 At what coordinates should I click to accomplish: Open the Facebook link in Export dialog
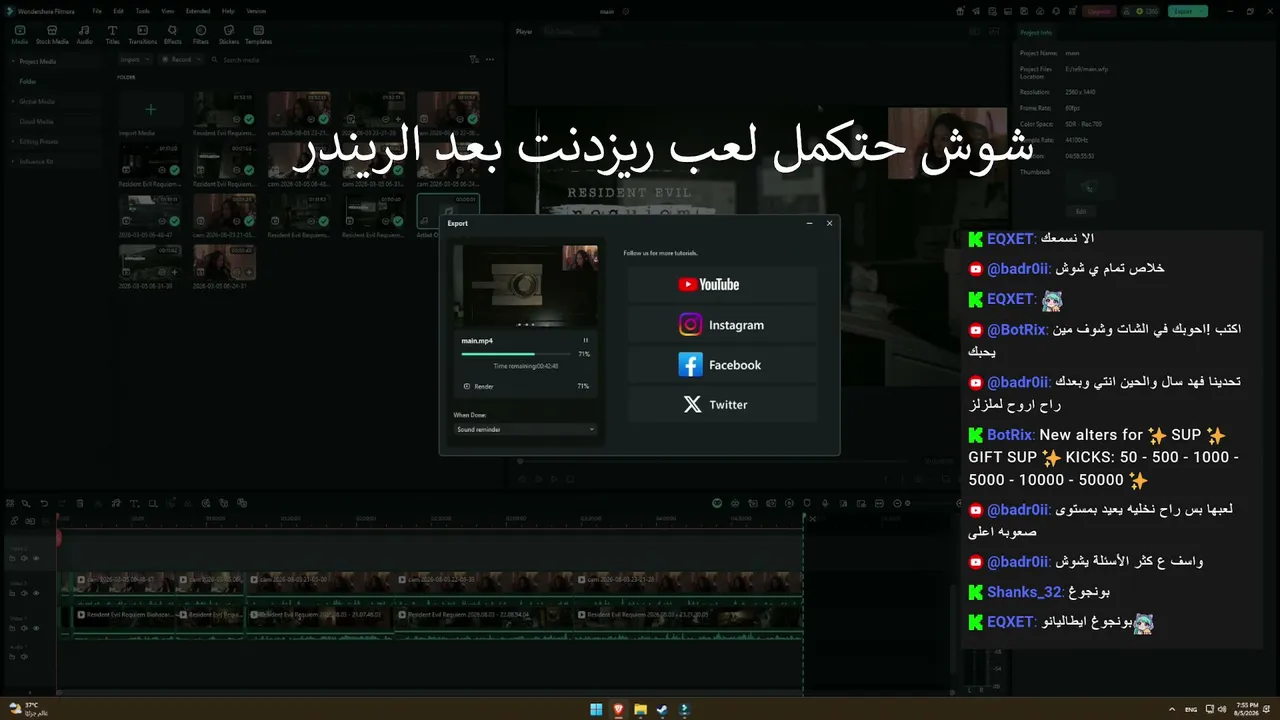coord(722,365)
